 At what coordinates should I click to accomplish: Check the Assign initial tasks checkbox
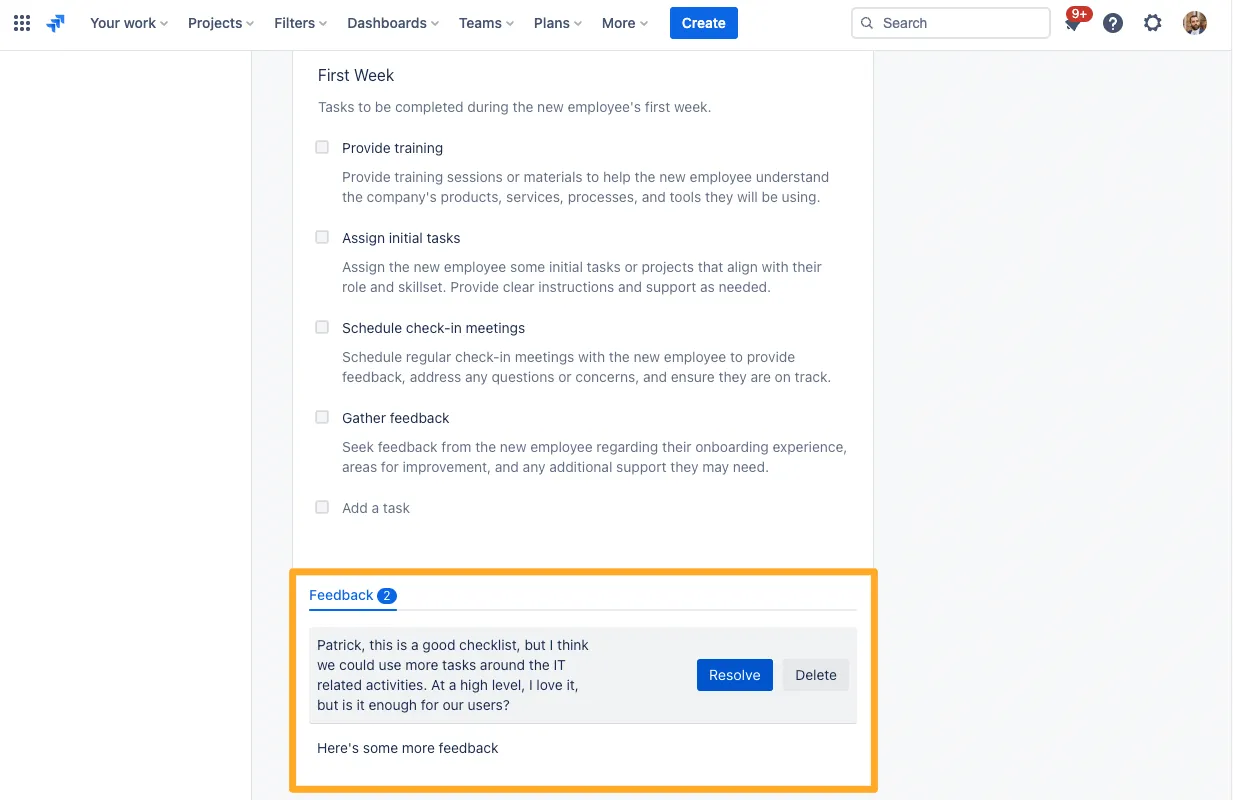click(322, 237)
